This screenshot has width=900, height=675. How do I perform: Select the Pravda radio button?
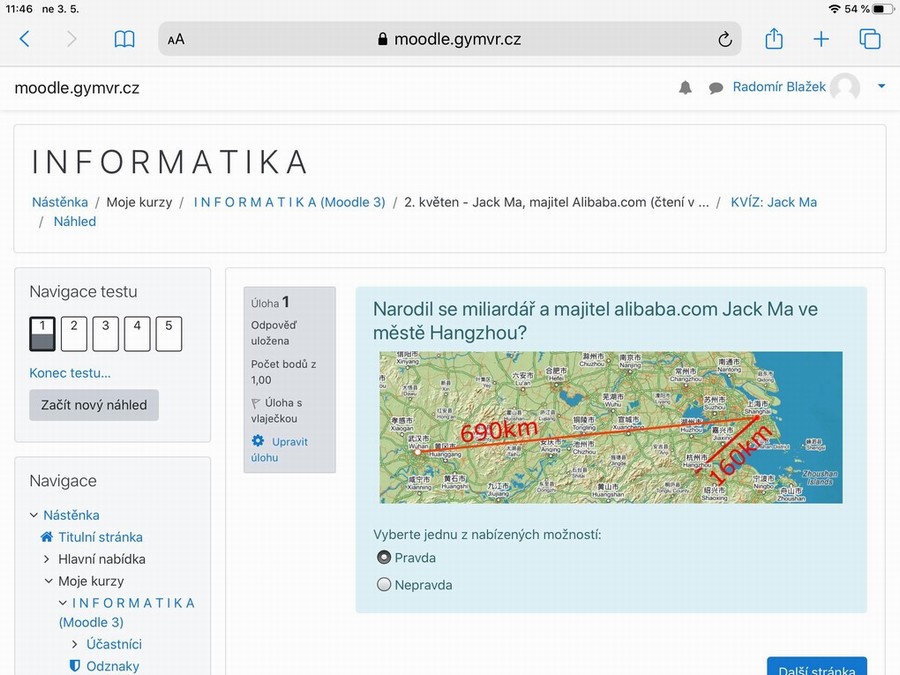[383, 557]
